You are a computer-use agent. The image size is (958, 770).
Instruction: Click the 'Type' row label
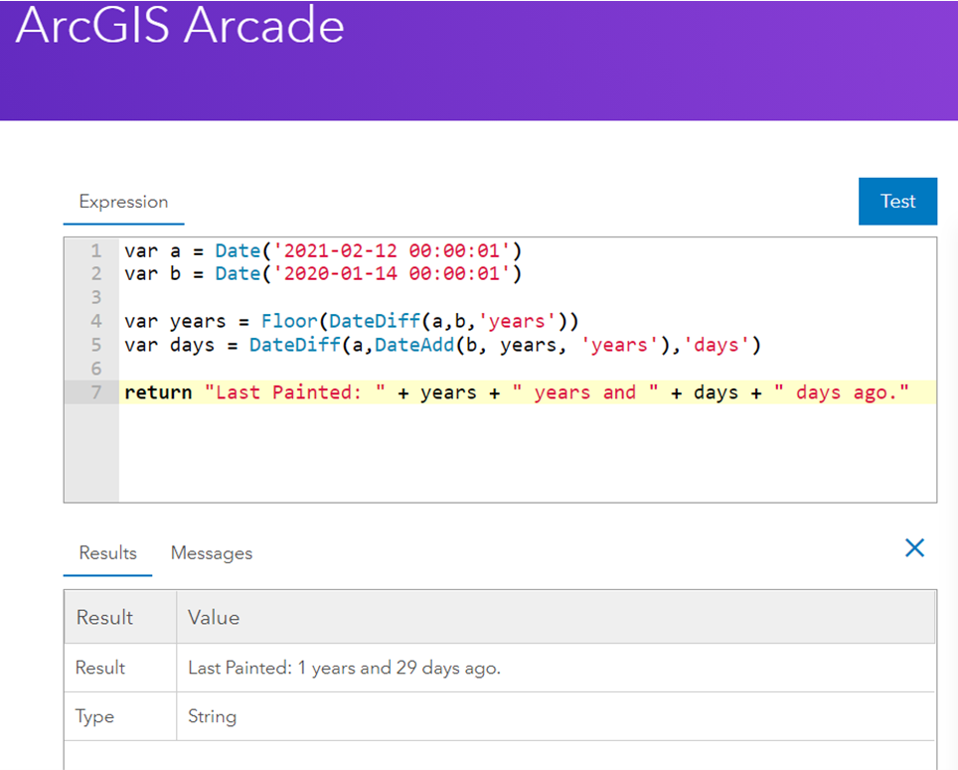click(x=95, y=716)
